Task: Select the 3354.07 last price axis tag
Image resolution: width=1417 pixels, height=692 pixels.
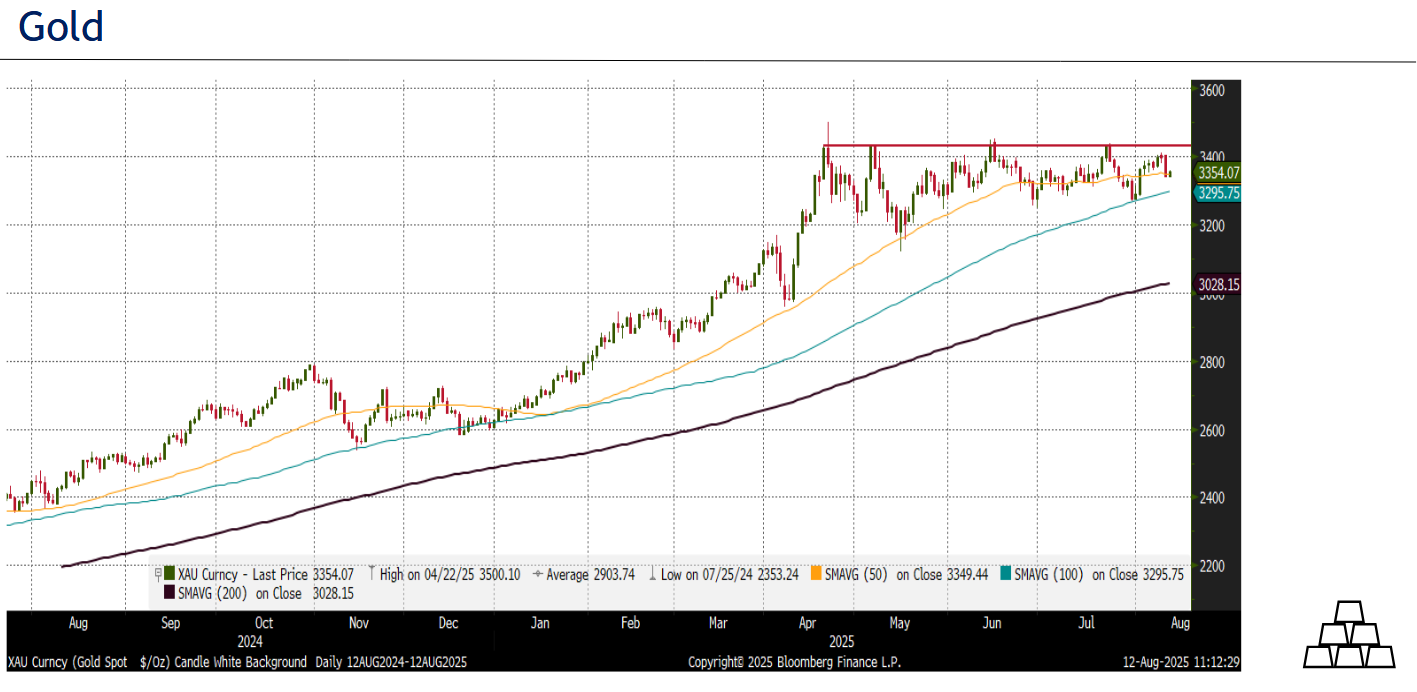Action: (x=1217, y=173)
